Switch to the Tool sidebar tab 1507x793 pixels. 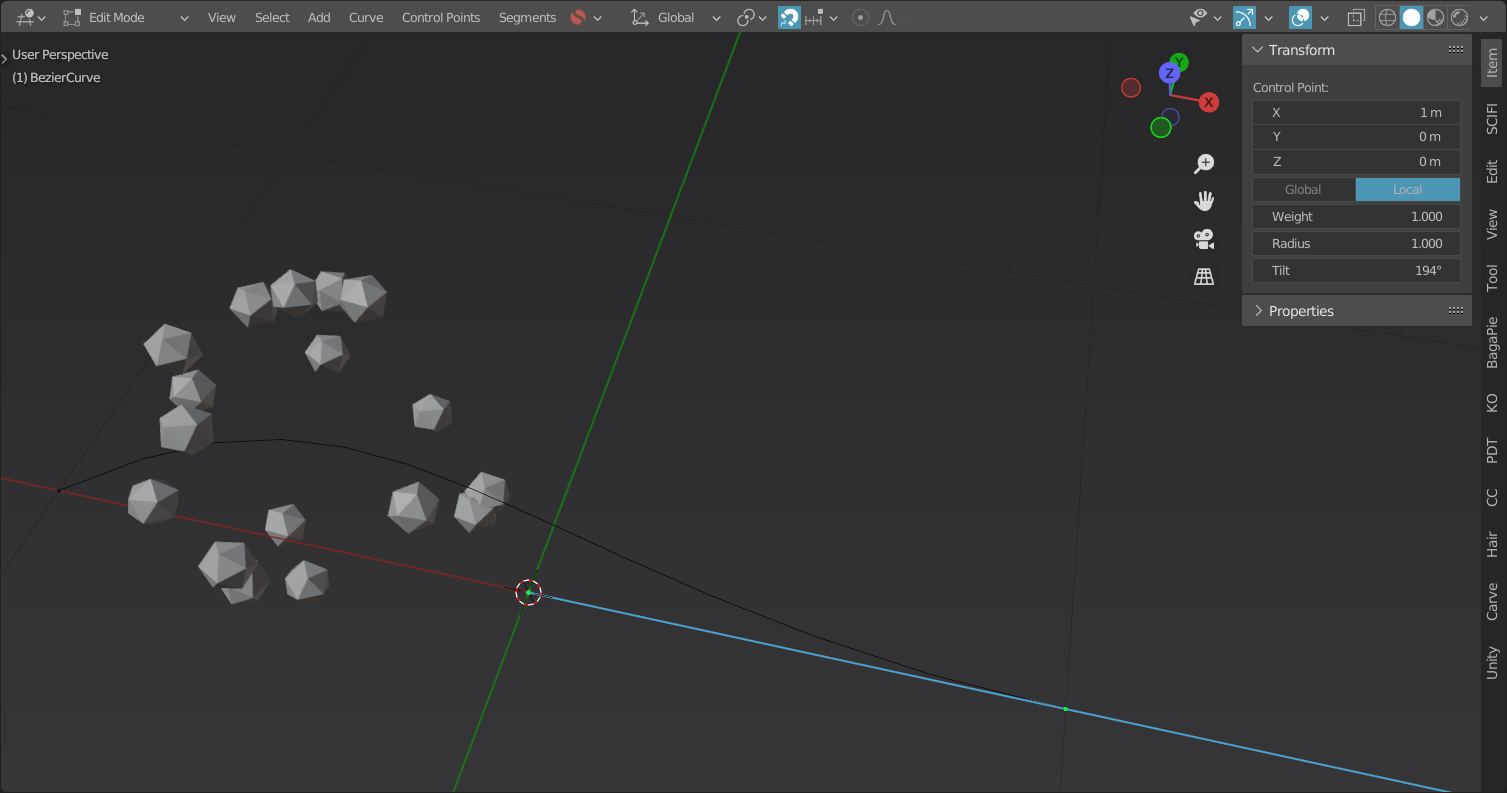pyautogui.click(x=1491, y=277)
